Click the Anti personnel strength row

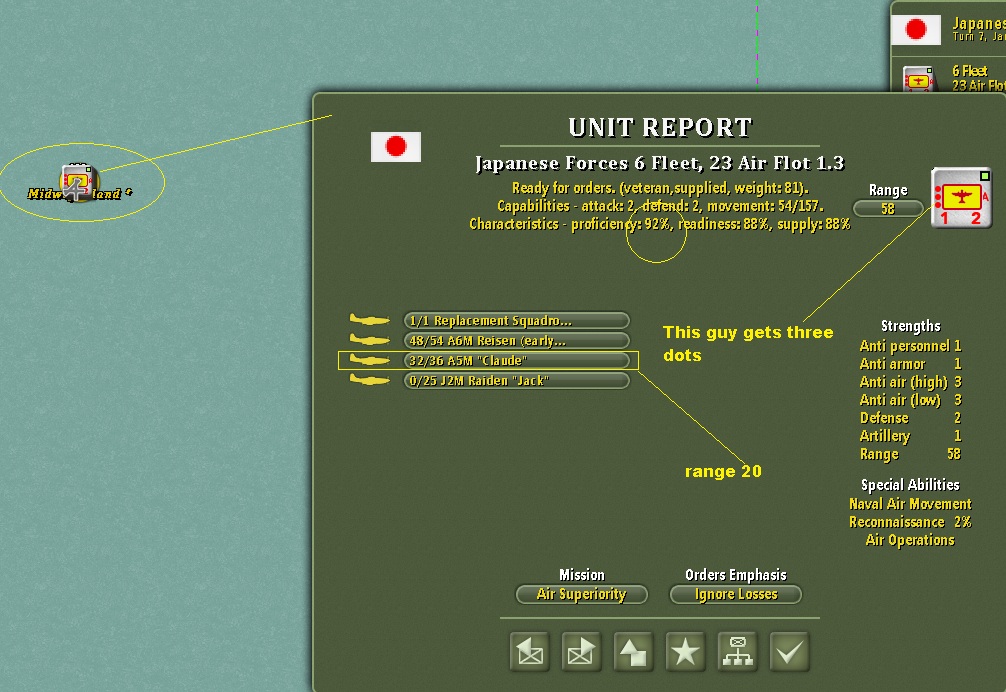click(x=910, y=346)
